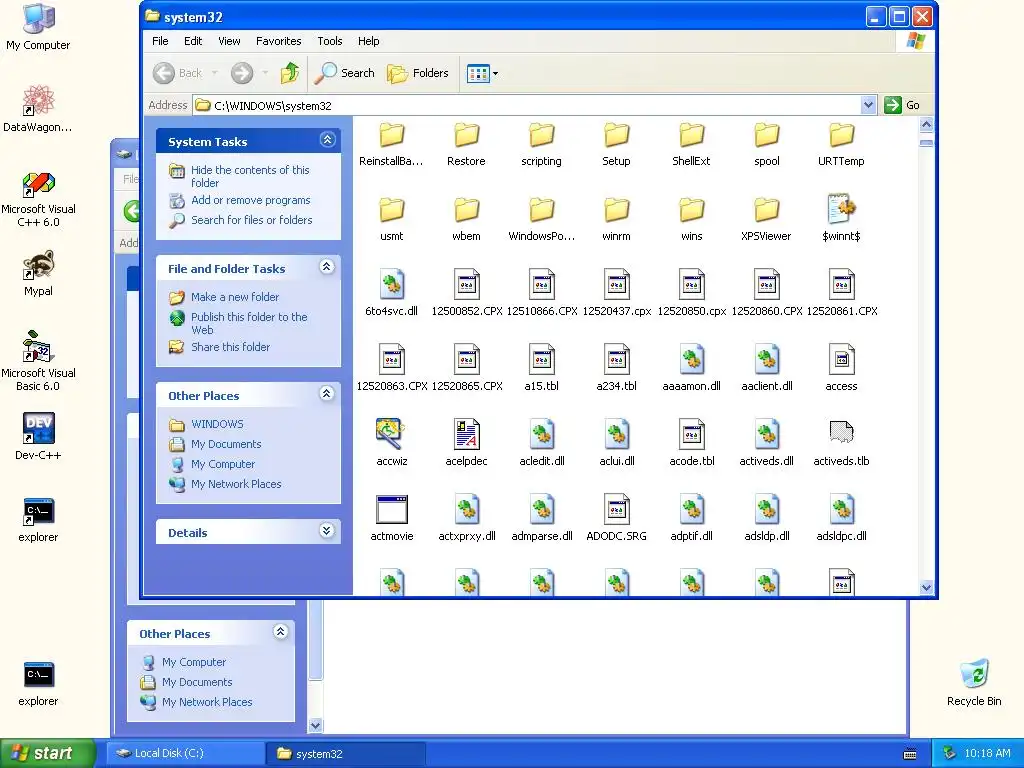Click Make a new folder link
Viewport: 1024px width, 768px height.
[x=235, y=297]
